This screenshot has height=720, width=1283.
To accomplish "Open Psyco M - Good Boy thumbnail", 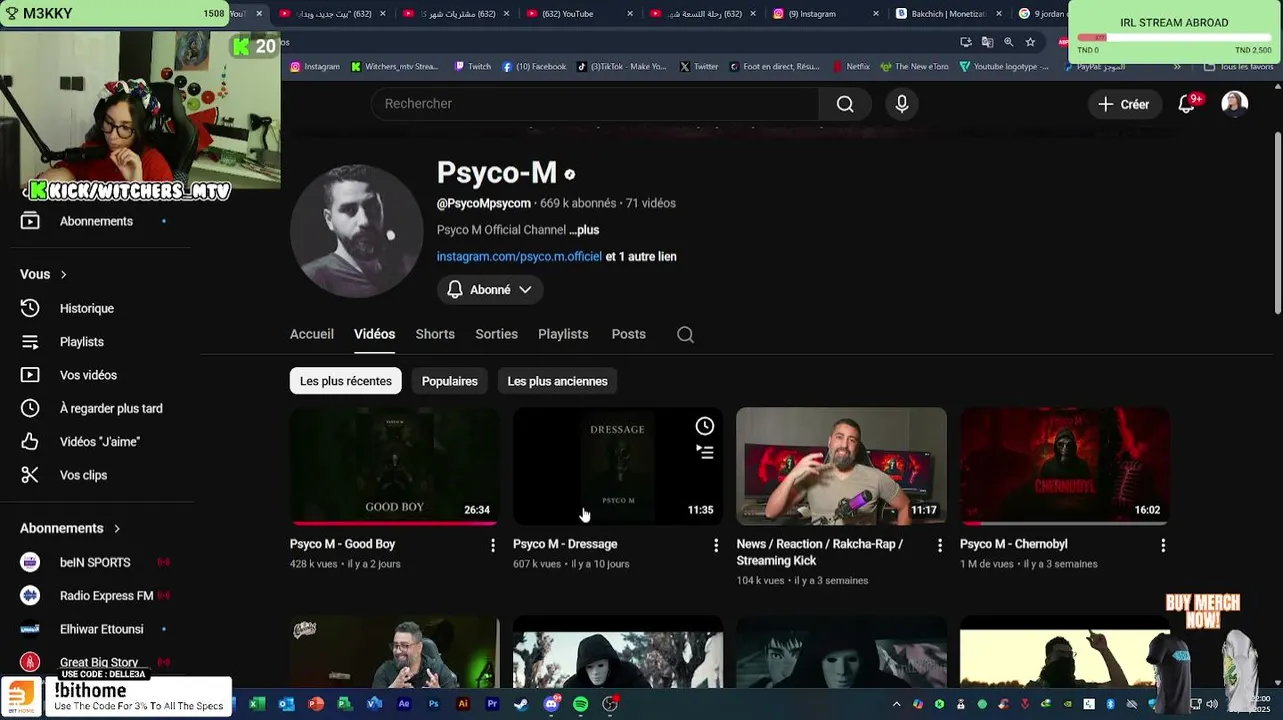I will pos(395,466).
